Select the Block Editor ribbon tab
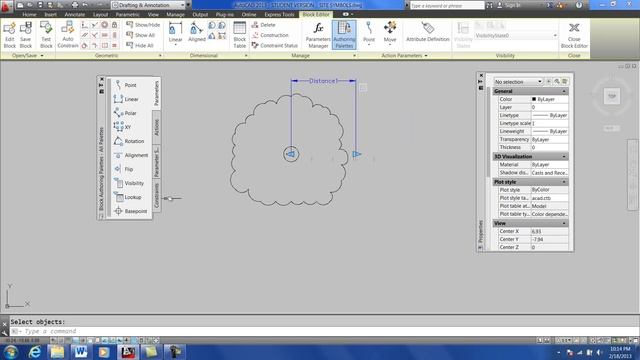Viewport: 640px width, 360px height. (x=316, y=14)
